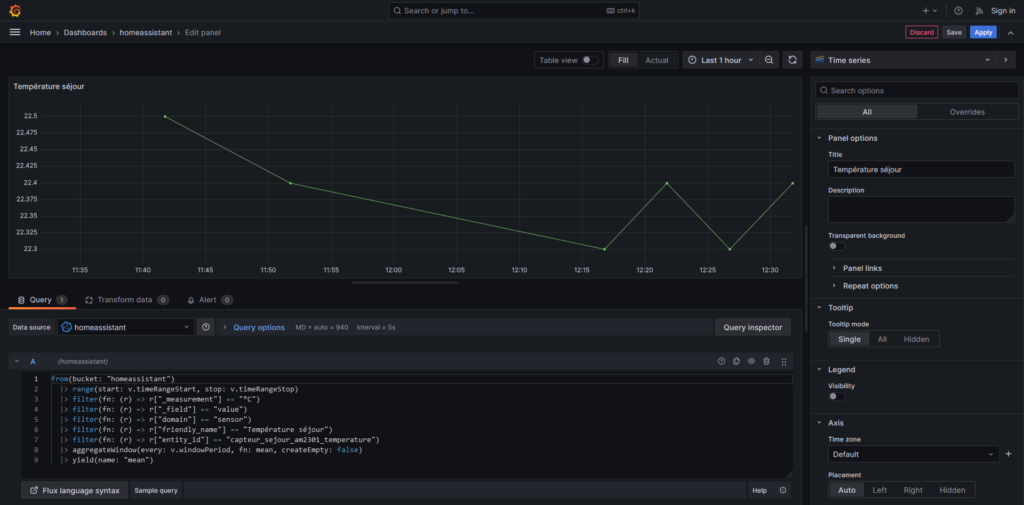
Task: Switch to the Overrides tab
Action: coord(967,112)
